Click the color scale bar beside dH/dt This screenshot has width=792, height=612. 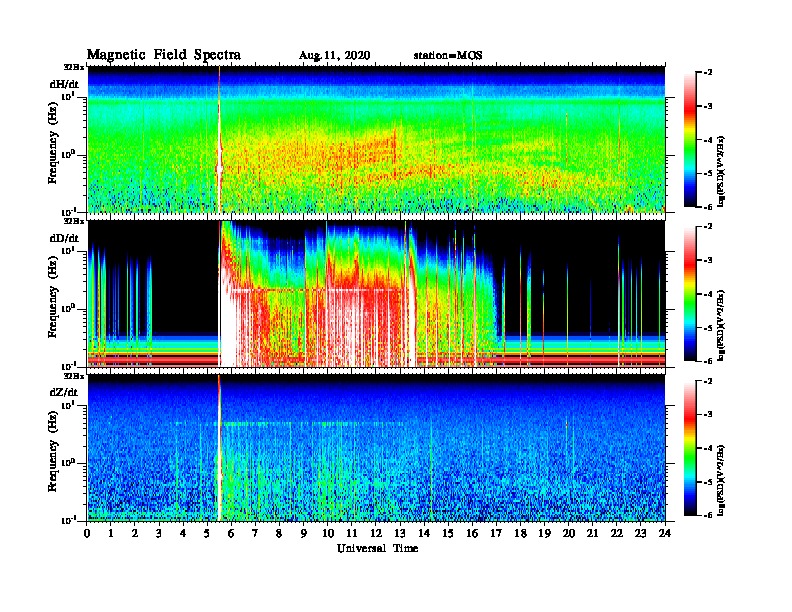click(x=690, y=139)
